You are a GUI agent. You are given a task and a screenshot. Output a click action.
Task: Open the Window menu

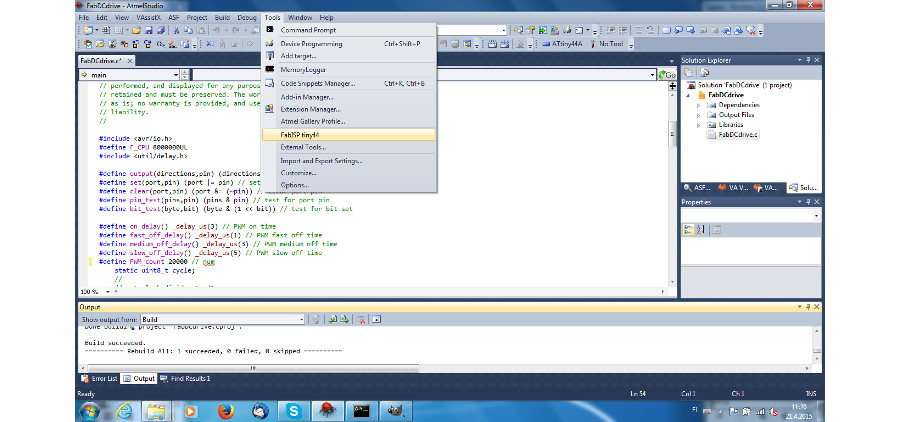[x=300, y=18]
